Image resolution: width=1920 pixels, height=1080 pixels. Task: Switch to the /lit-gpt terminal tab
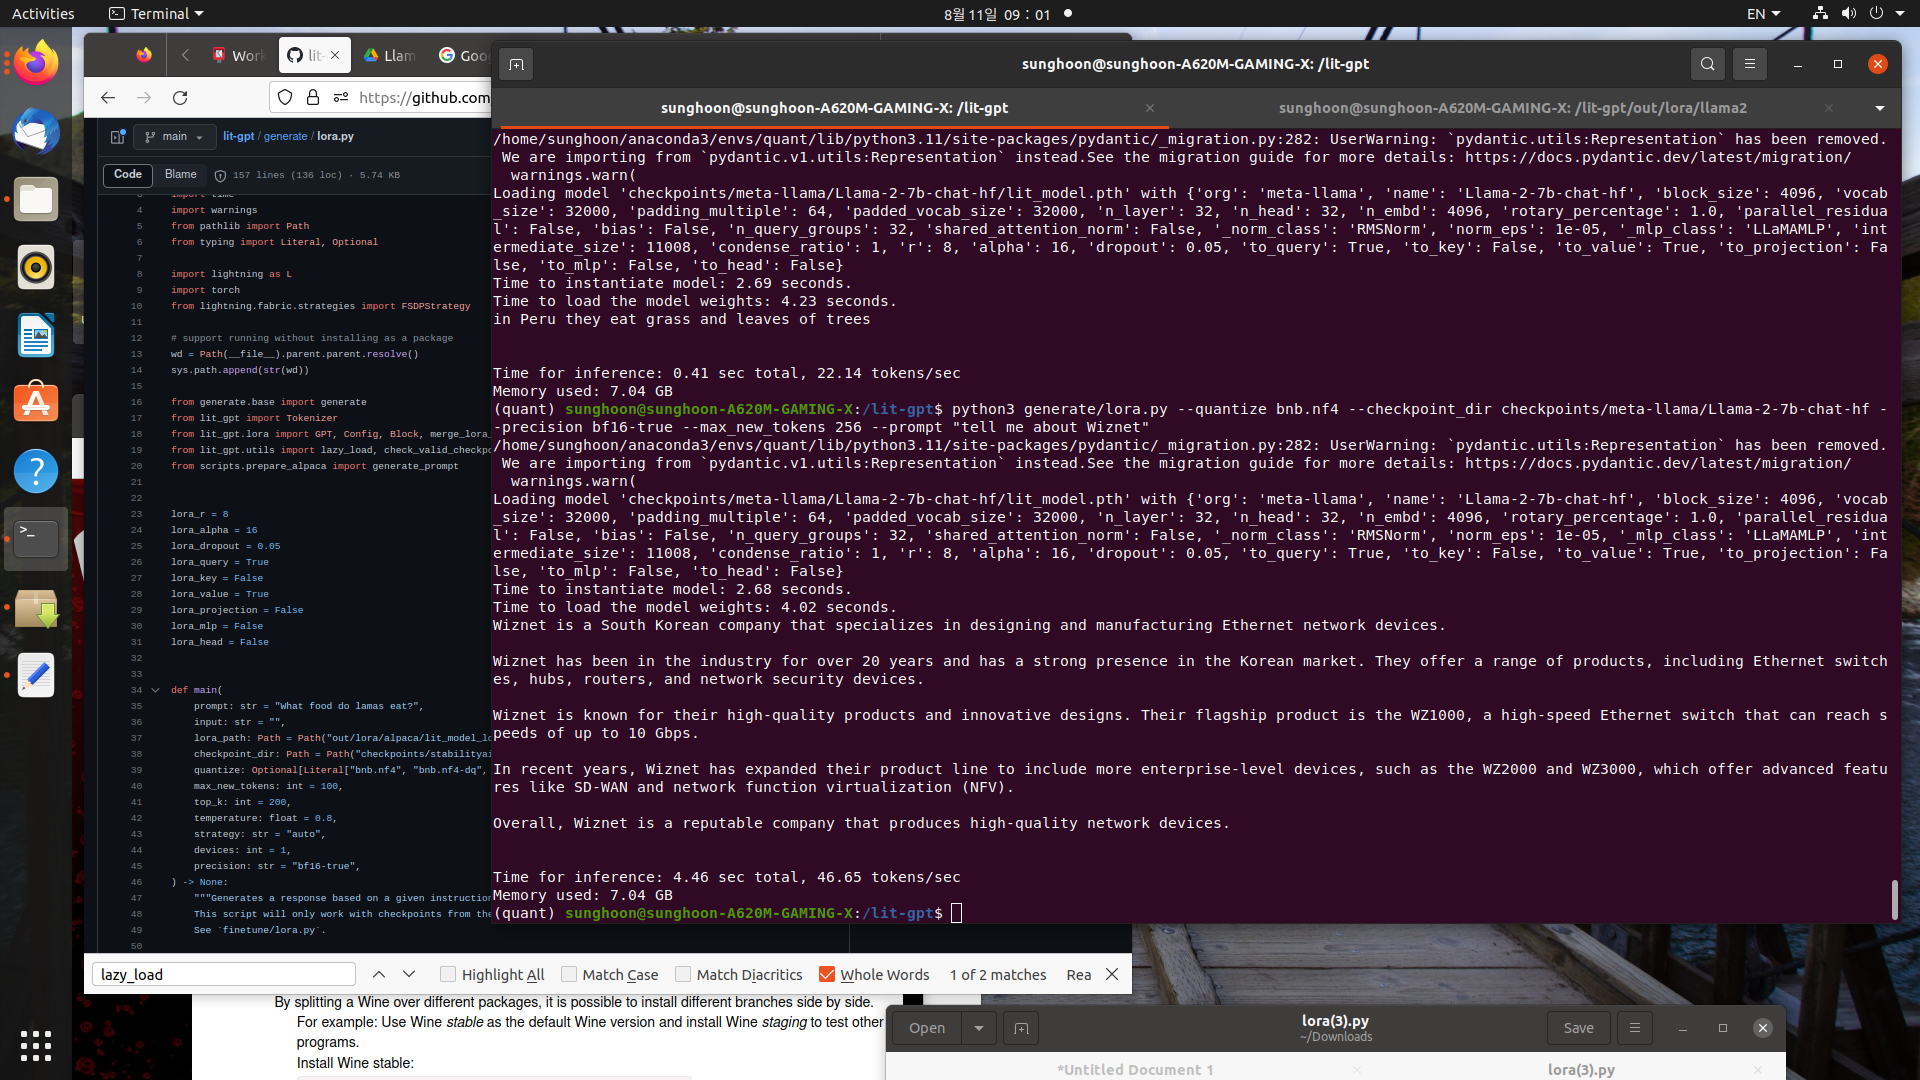(833, 108)
